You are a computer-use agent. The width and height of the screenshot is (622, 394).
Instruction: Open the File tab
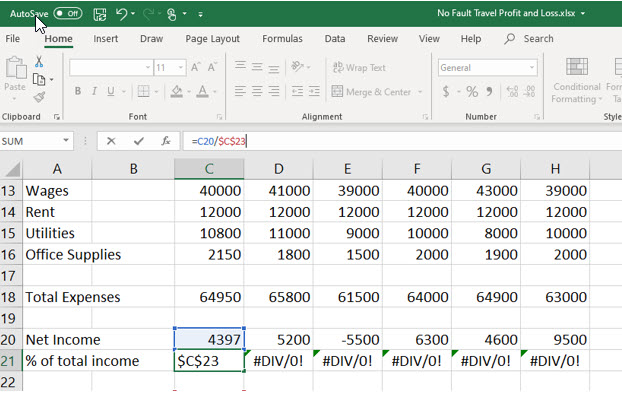click(x=13, y=38)
